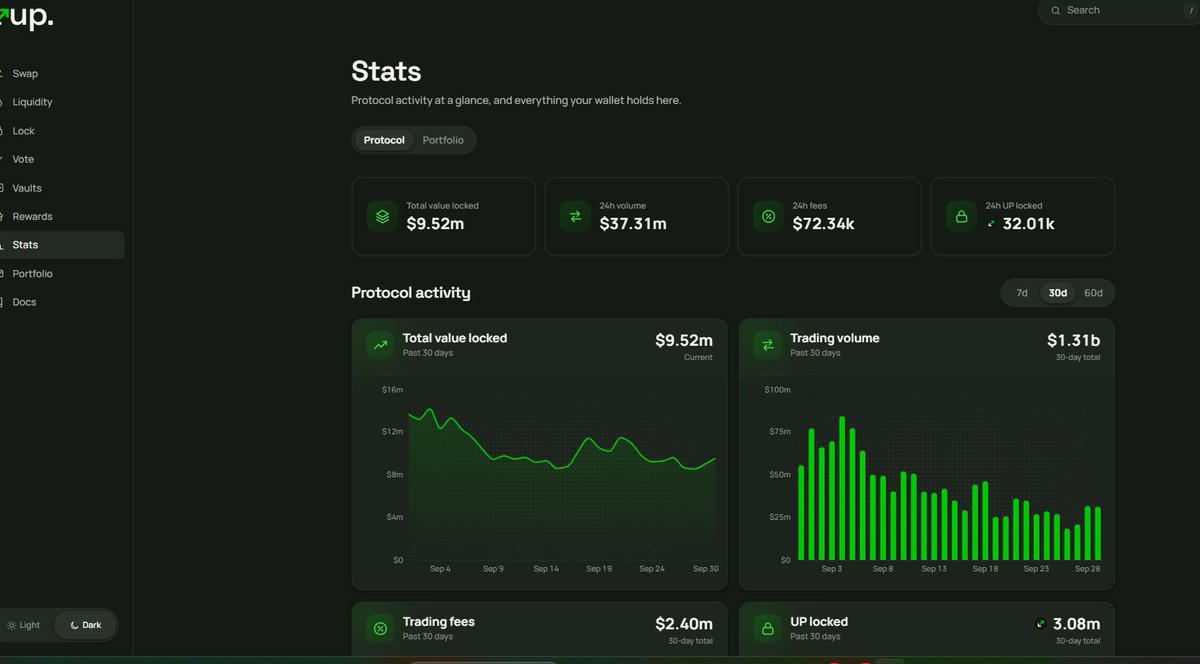The image size is (1200, 664).
Task: Click the $37.31m 24h volume value
Action: pyautogui.click(x=633, y=224)
